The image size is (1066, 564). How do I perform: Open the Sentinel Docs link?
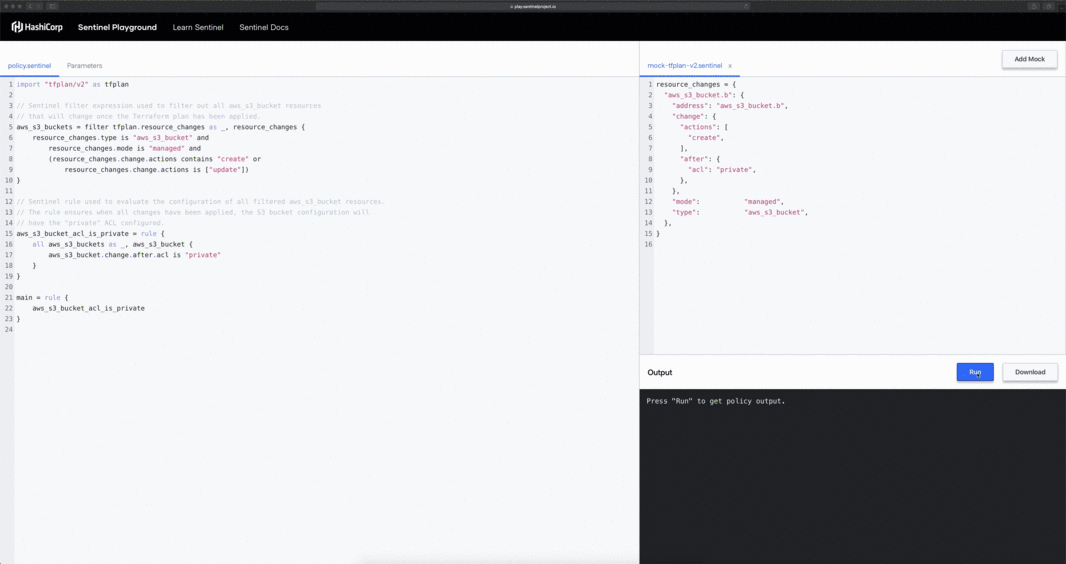click(264, 27)
